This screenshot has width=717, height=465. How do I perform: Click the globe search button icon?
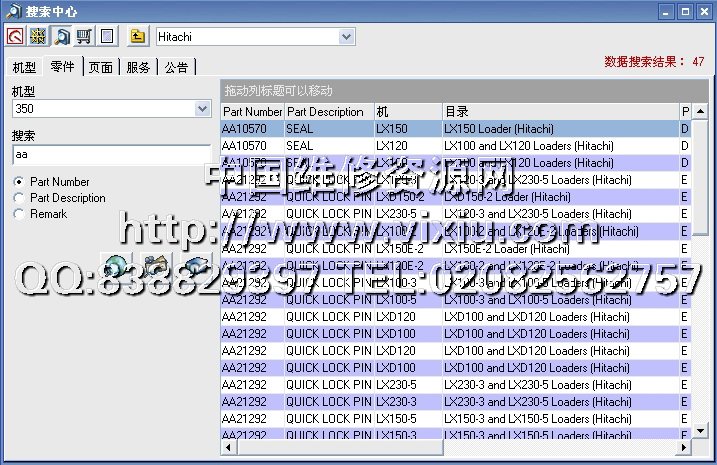tap(116, 266)
